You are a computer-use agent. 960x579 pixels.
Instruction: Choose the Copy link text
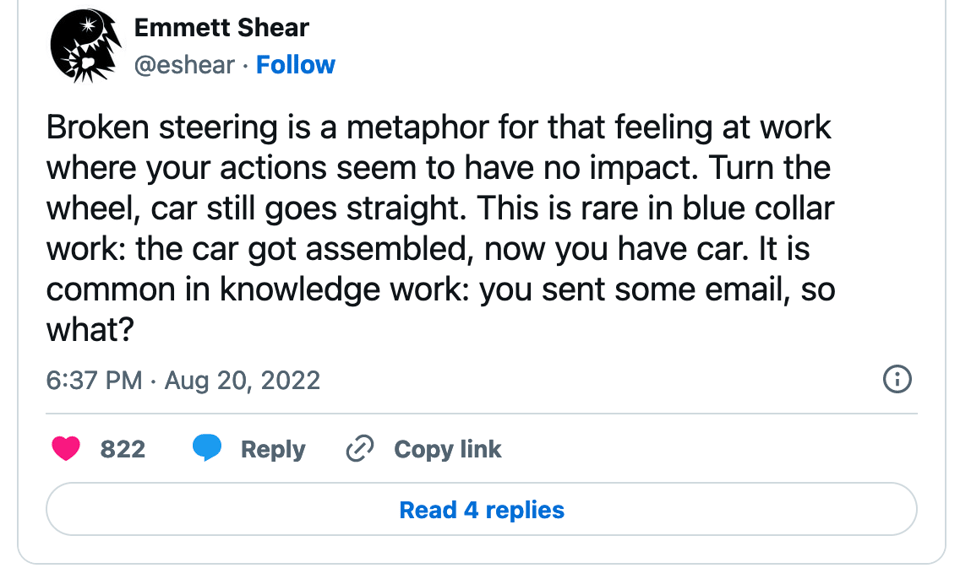[x=448, y=449]
